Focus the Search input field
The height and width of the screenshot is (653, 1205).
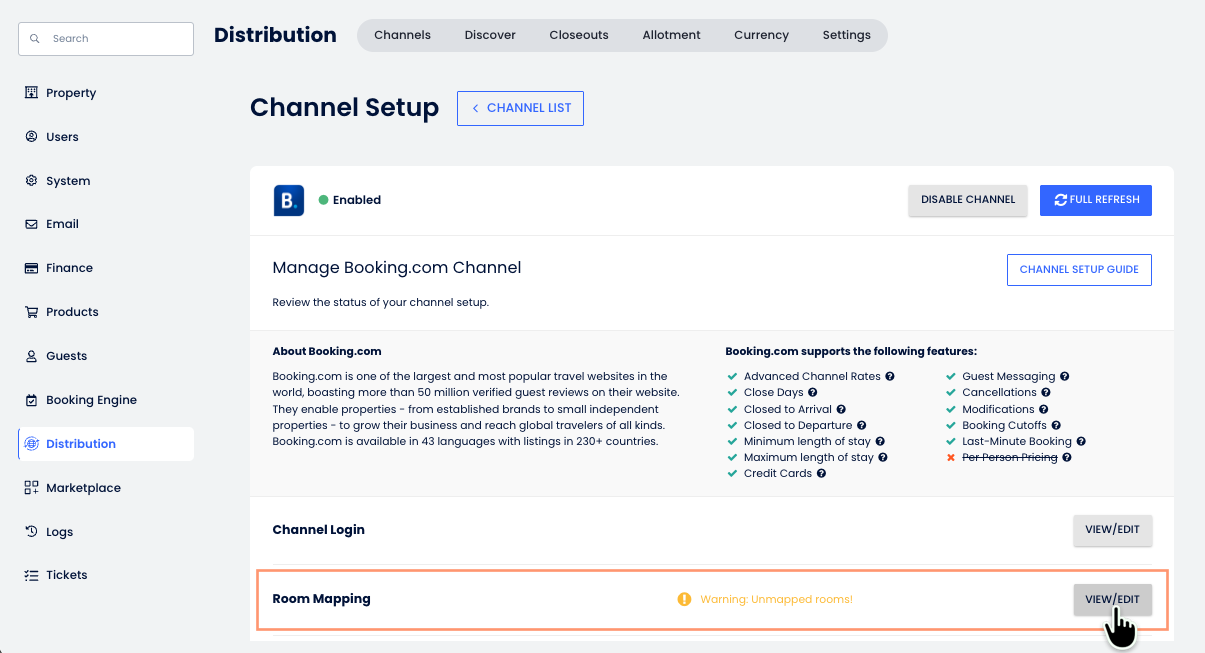tap(106, 39)
